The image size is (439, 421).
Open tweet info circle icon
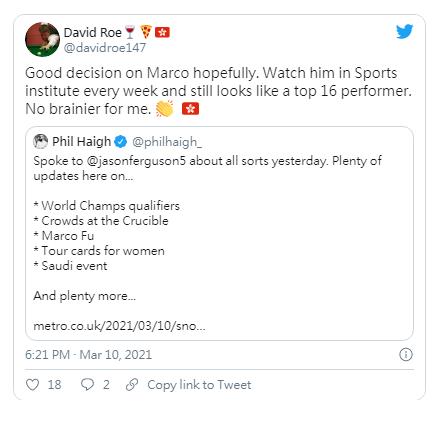[x=406, y=354]
